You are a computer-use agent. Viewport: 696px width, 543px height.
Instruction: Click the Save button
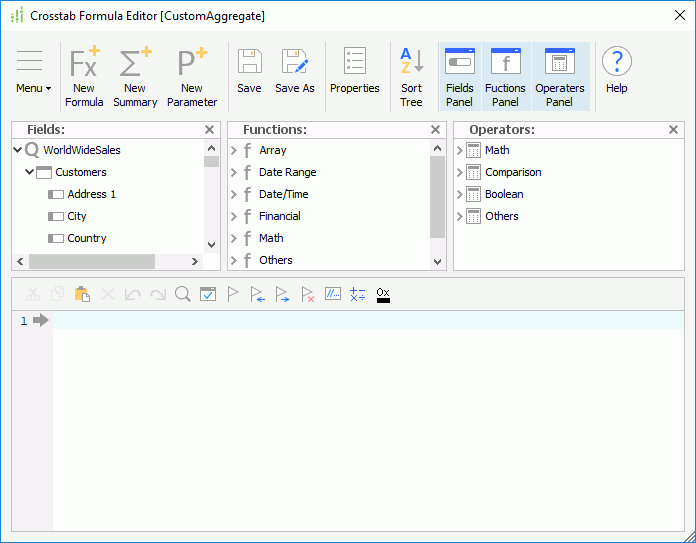click(x=249, y=76)
